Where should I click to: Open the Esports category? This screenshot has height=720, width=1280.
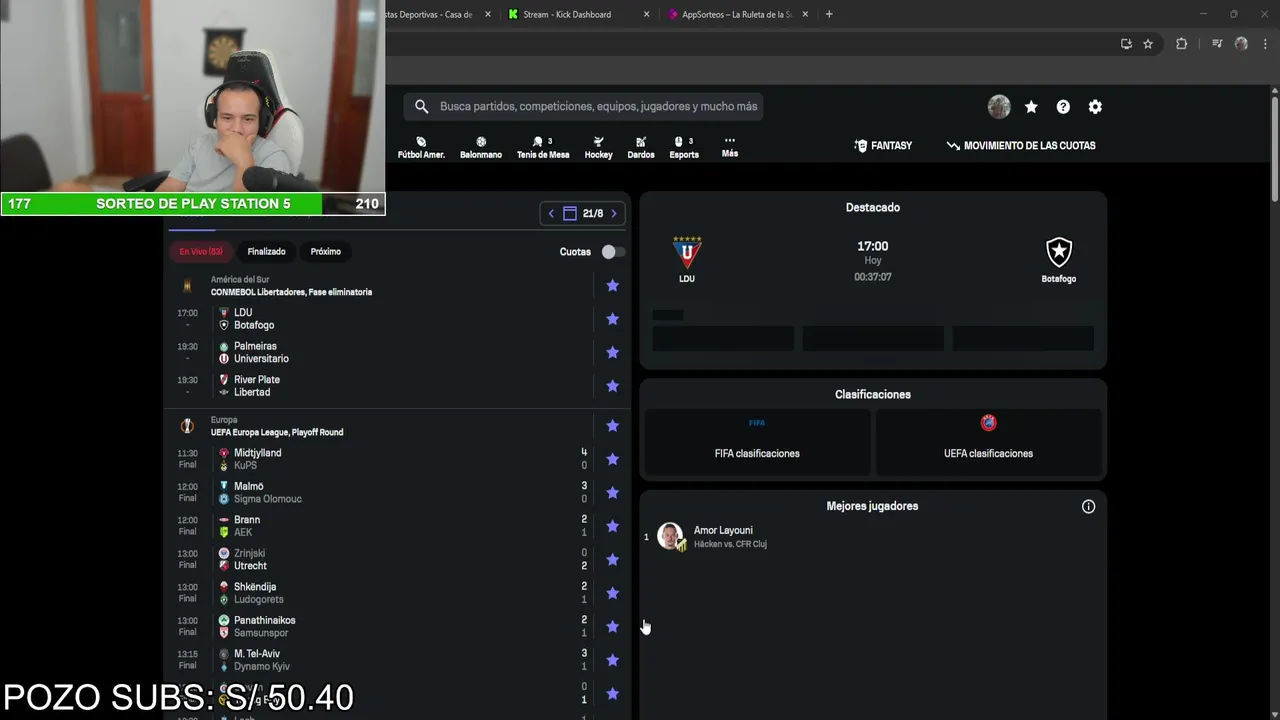[x=684, y=147]
